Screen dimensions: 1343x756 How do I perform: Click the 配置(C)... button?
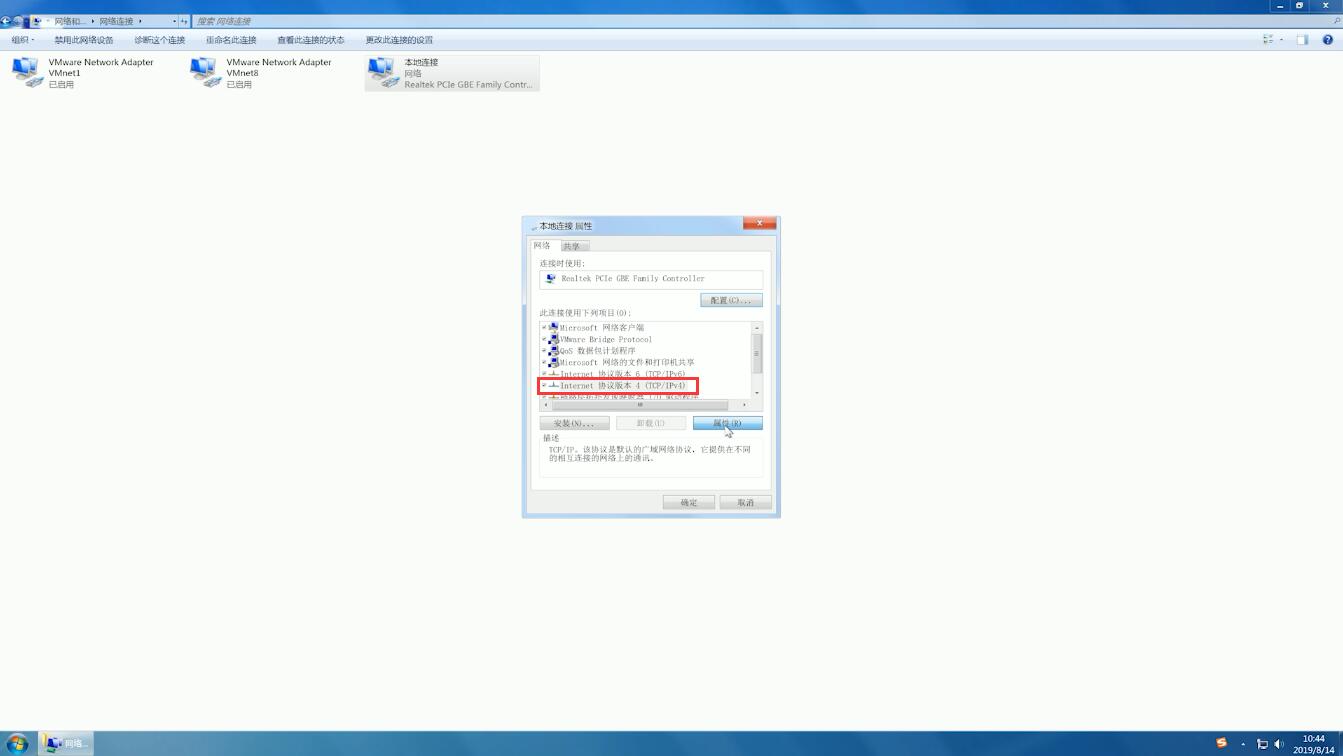pyautogui.click(x=731, y=300)
